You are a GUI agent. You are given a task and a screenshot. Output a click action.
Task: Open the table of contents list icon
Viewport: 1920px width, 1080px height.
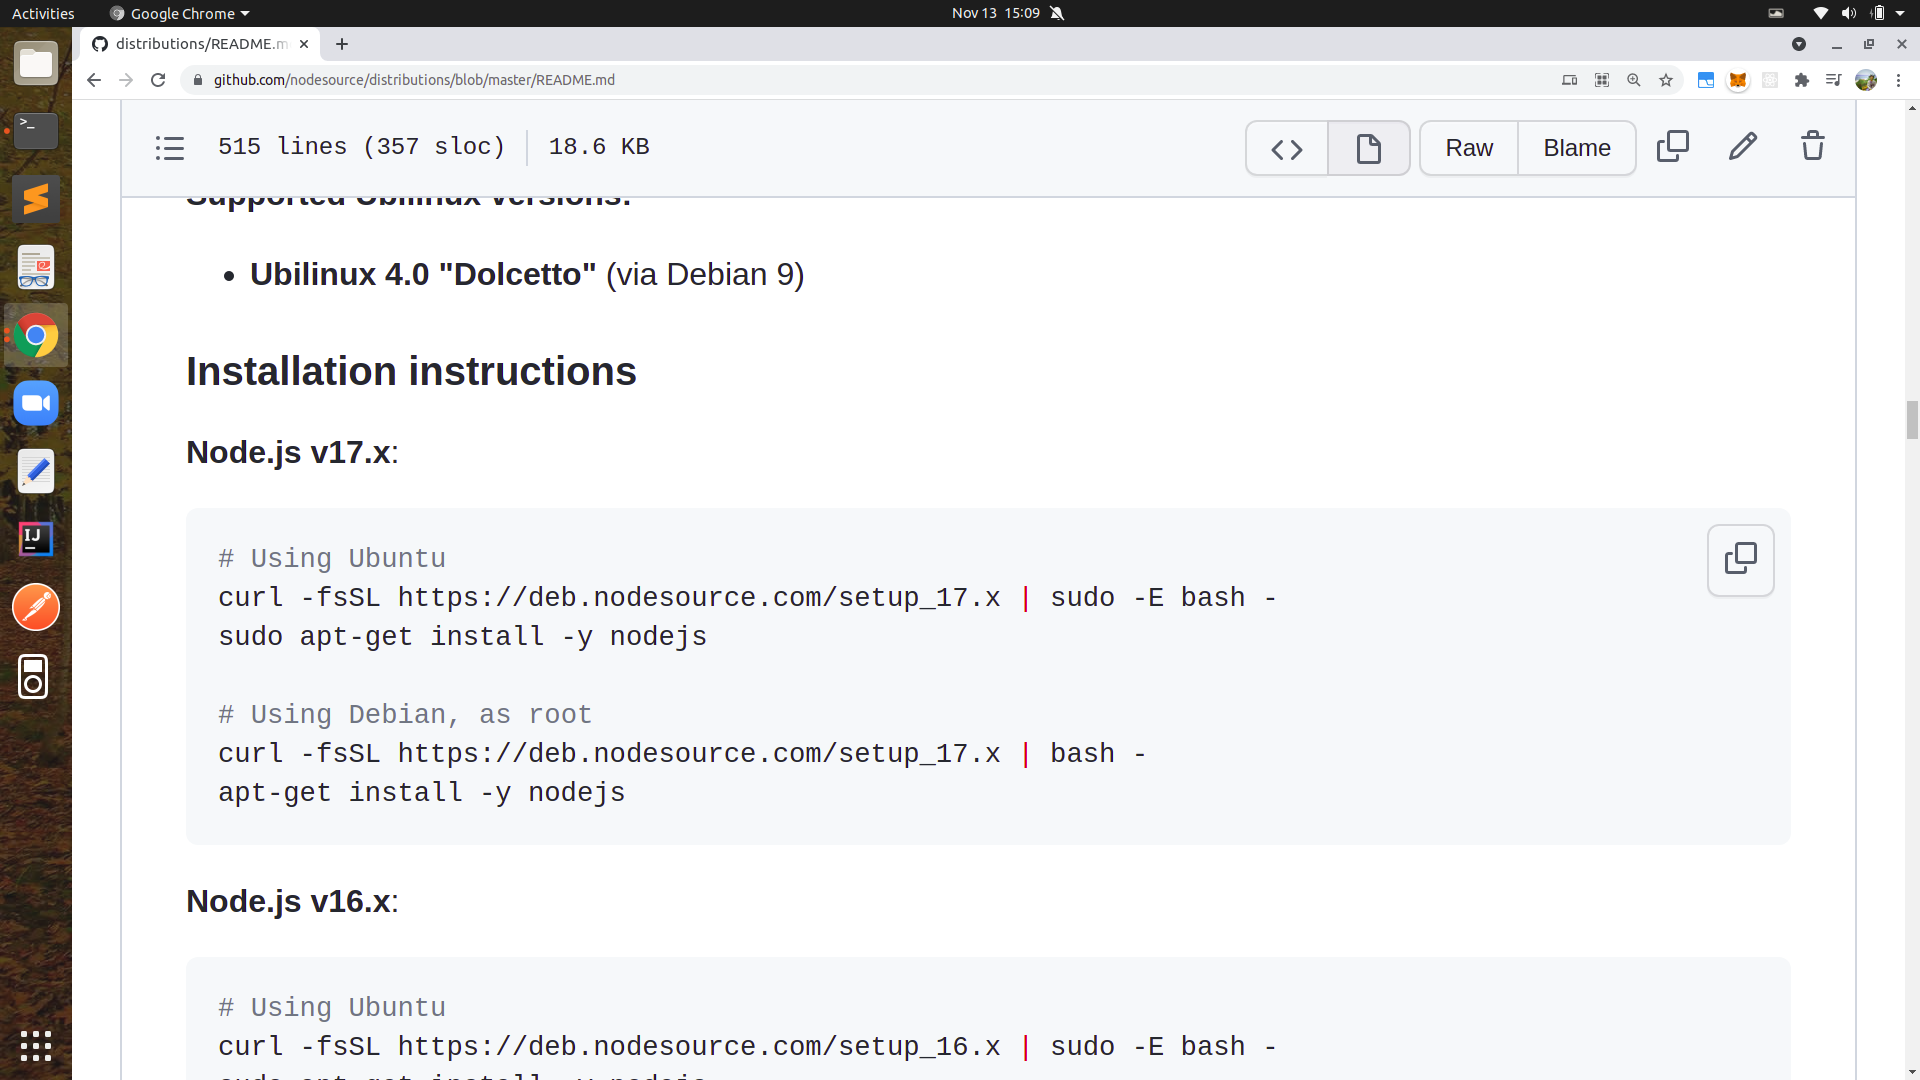pos(170,148)
